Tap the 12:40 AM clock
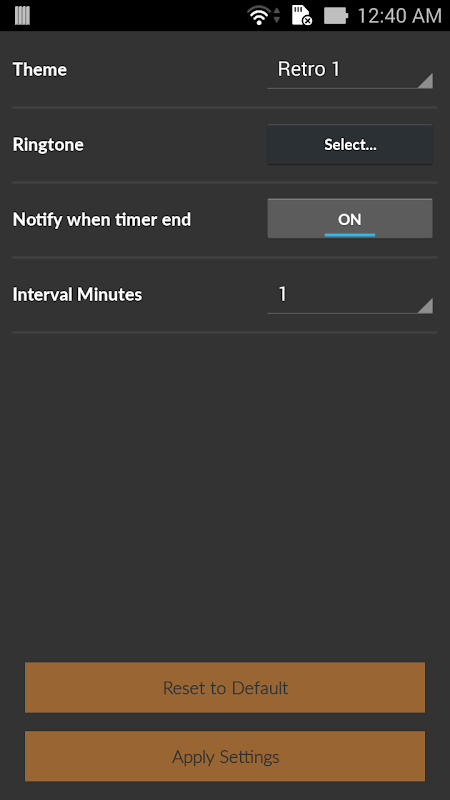The height and width of the screenshot is (800, 450). pyautogui.click(x=399, y=15)
